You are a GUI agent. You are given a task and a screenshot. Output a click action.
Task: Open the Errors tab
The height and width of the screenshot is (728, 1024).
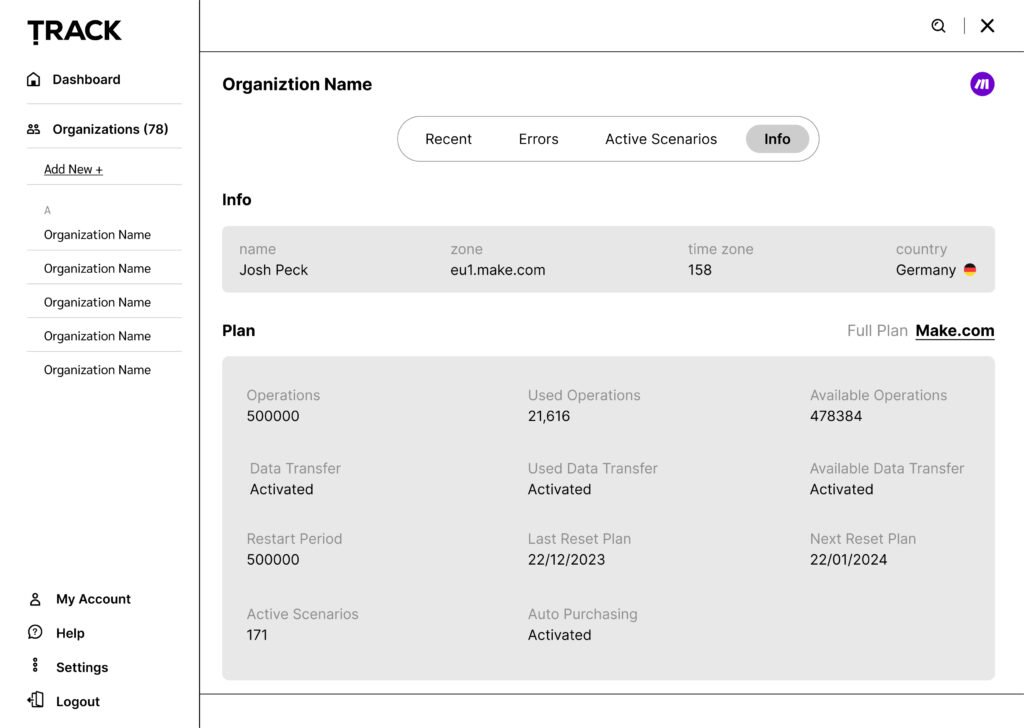[x=538, y=139]
